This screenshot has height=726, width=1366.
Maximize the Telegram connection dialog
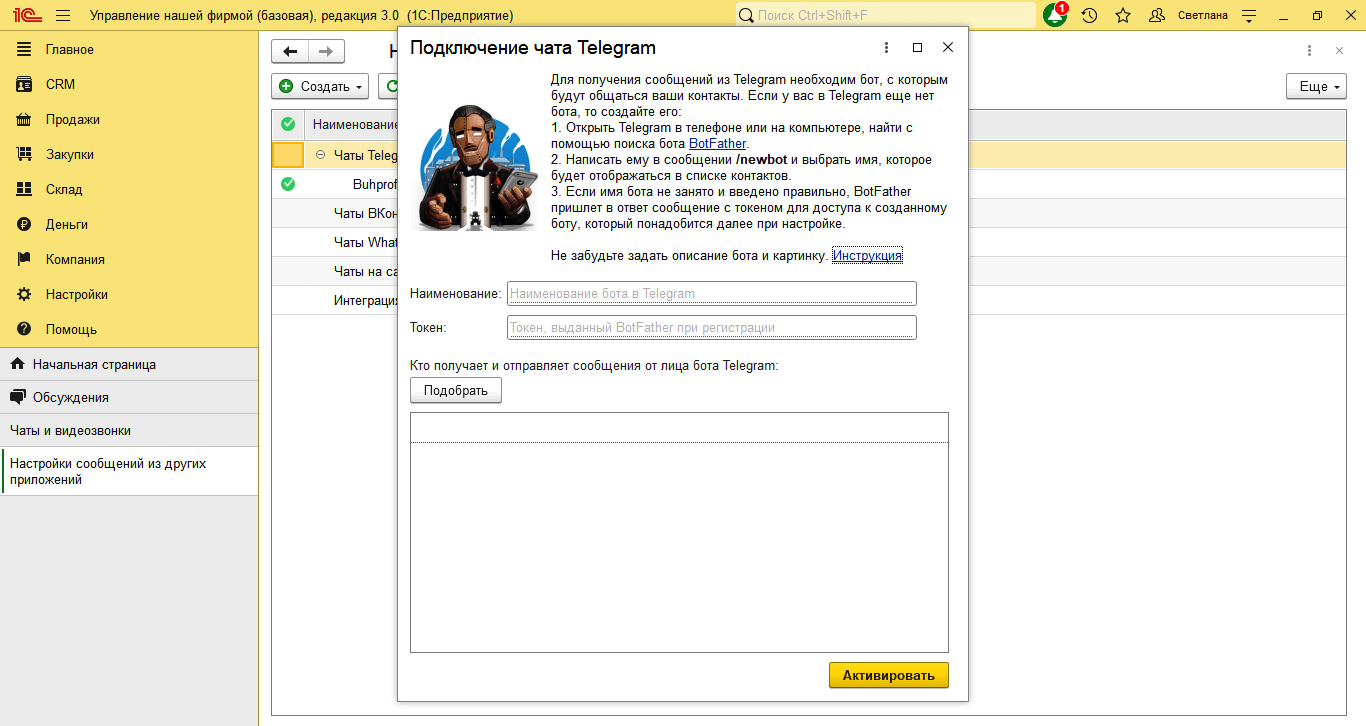pyautogui.click(x=918, y=48)
